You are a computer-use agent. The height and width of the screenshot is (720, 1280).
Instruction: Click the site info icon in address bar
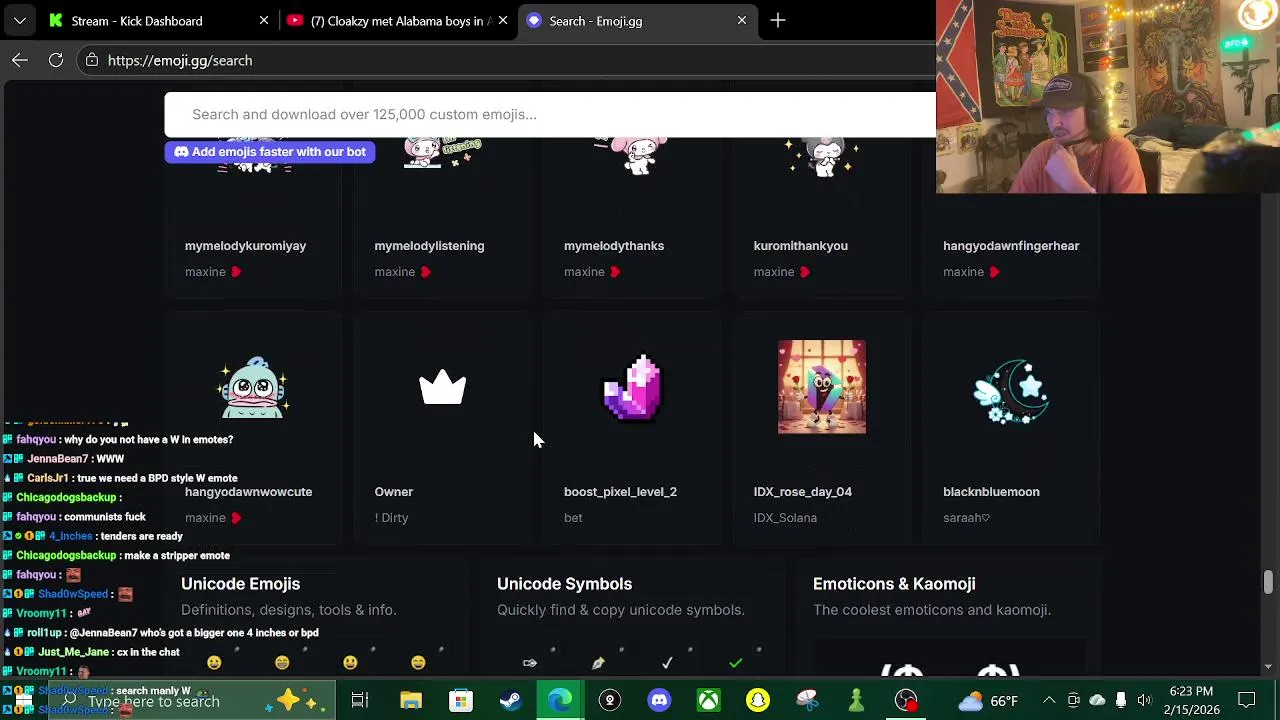[x=92, y=60]
